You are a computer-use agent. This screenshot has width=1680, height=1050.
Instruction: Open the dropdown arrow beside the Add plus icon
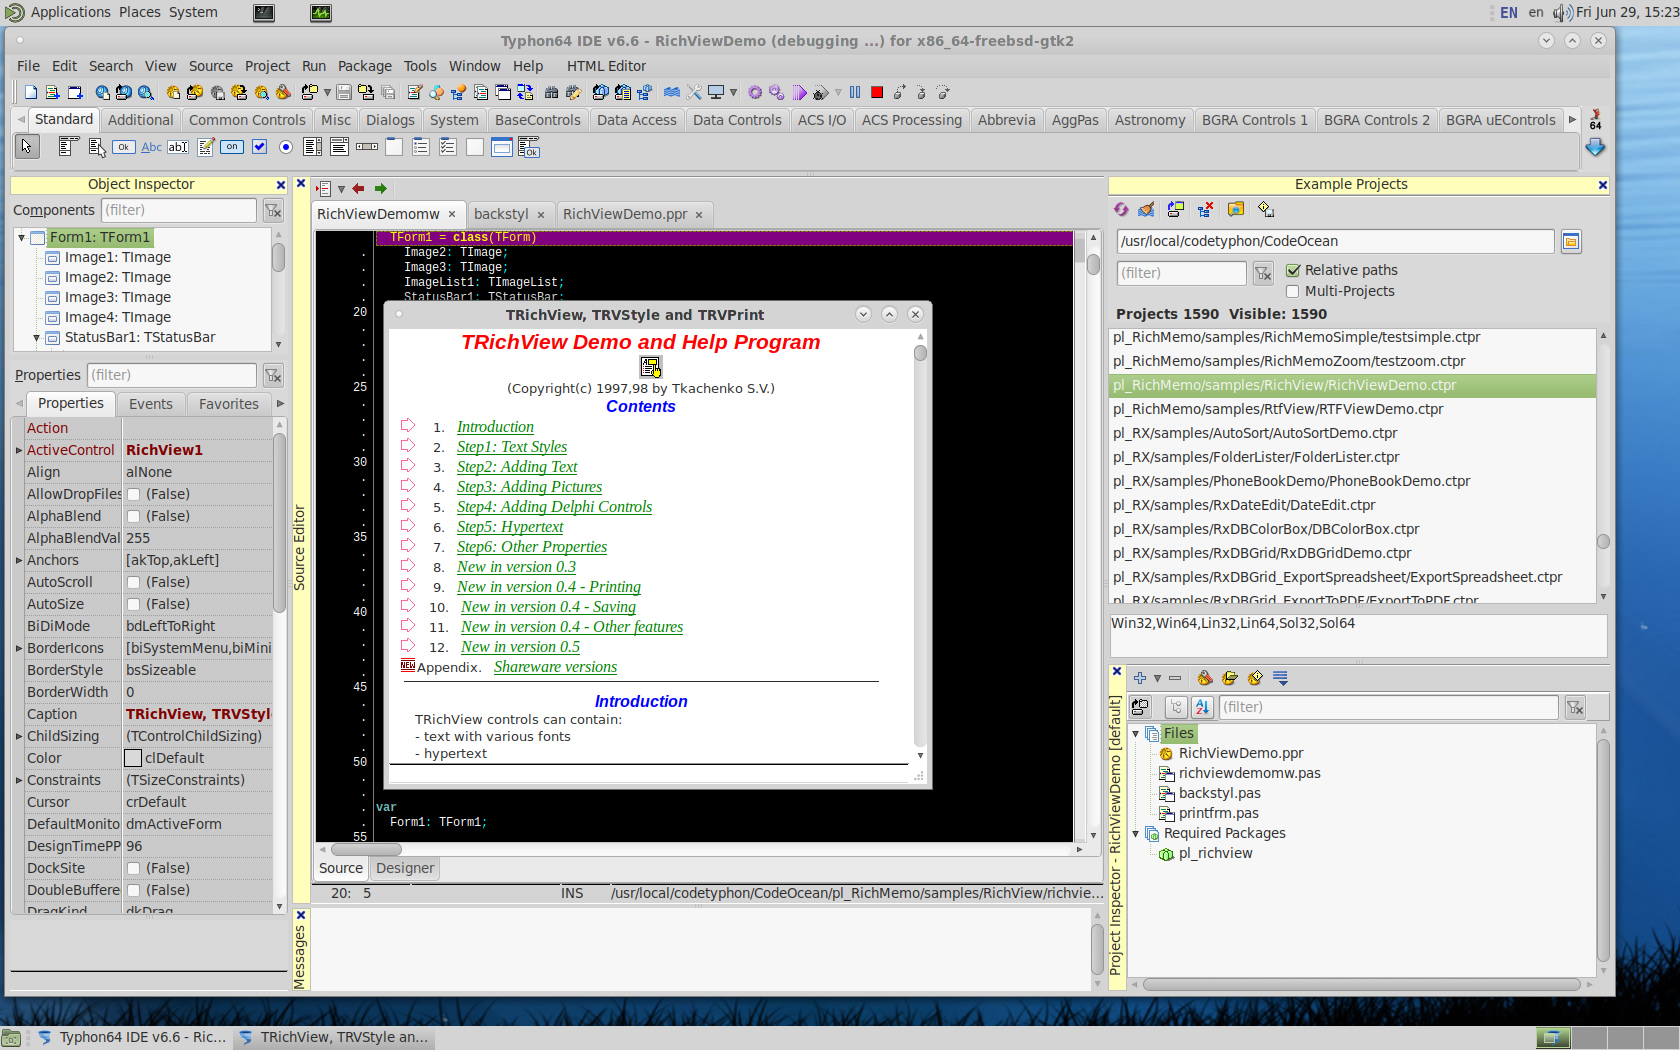tap(1157, 678)
